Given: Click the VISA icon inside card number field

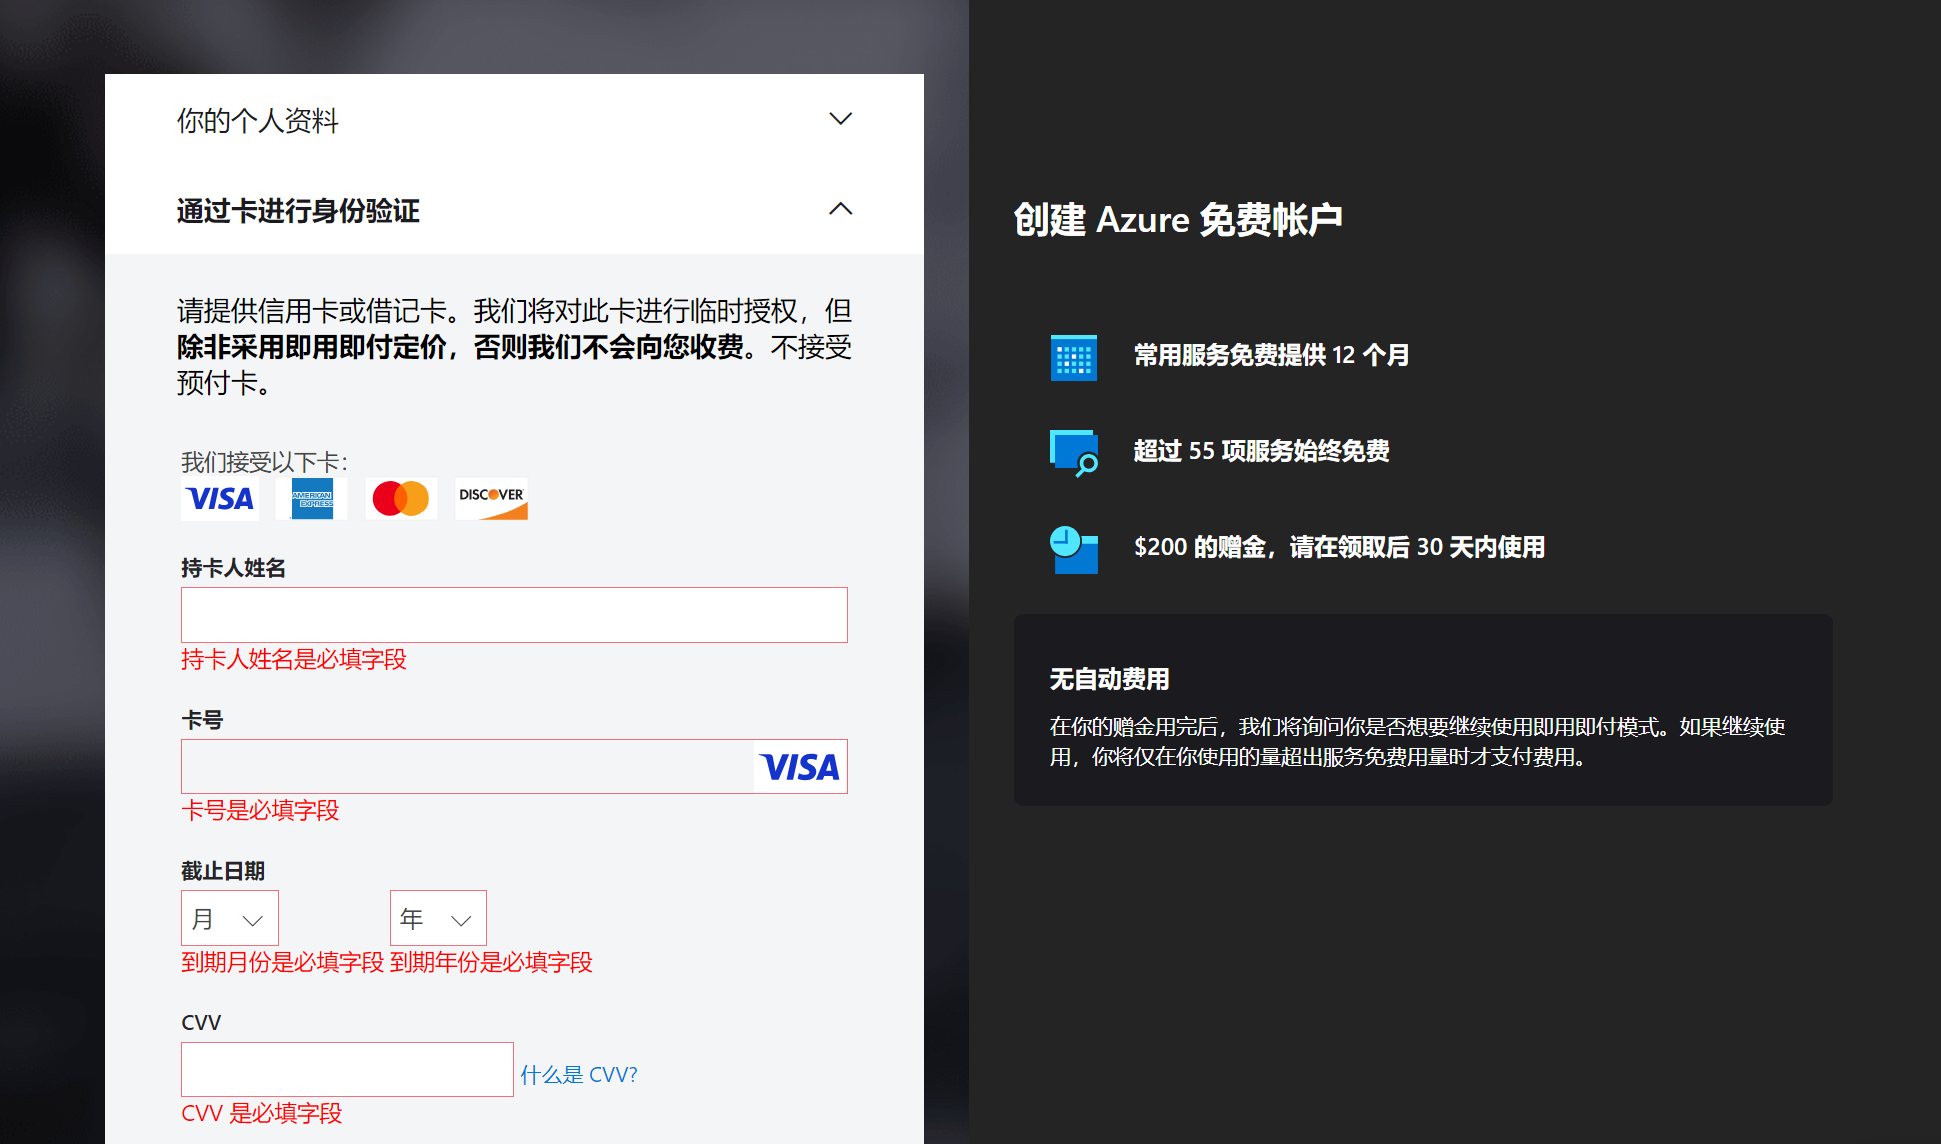Looking at the screenshot, I should pos(799,767).
